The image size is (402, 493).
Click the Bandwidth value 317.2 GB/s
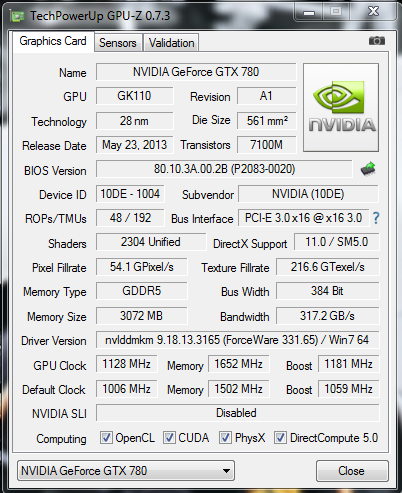click(x=328, y=315)
